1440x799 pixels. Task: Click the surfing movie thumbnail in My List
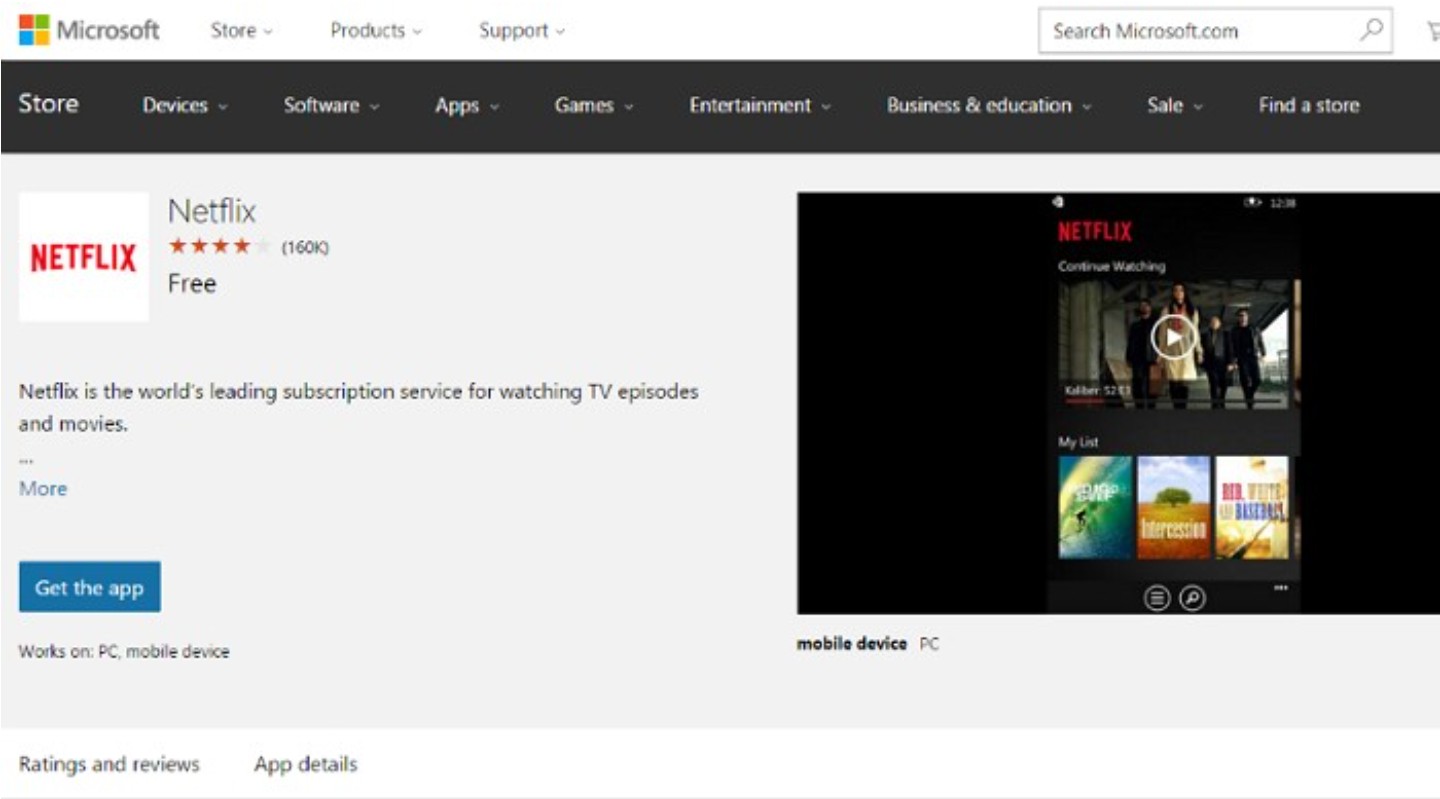(1096, 507)
